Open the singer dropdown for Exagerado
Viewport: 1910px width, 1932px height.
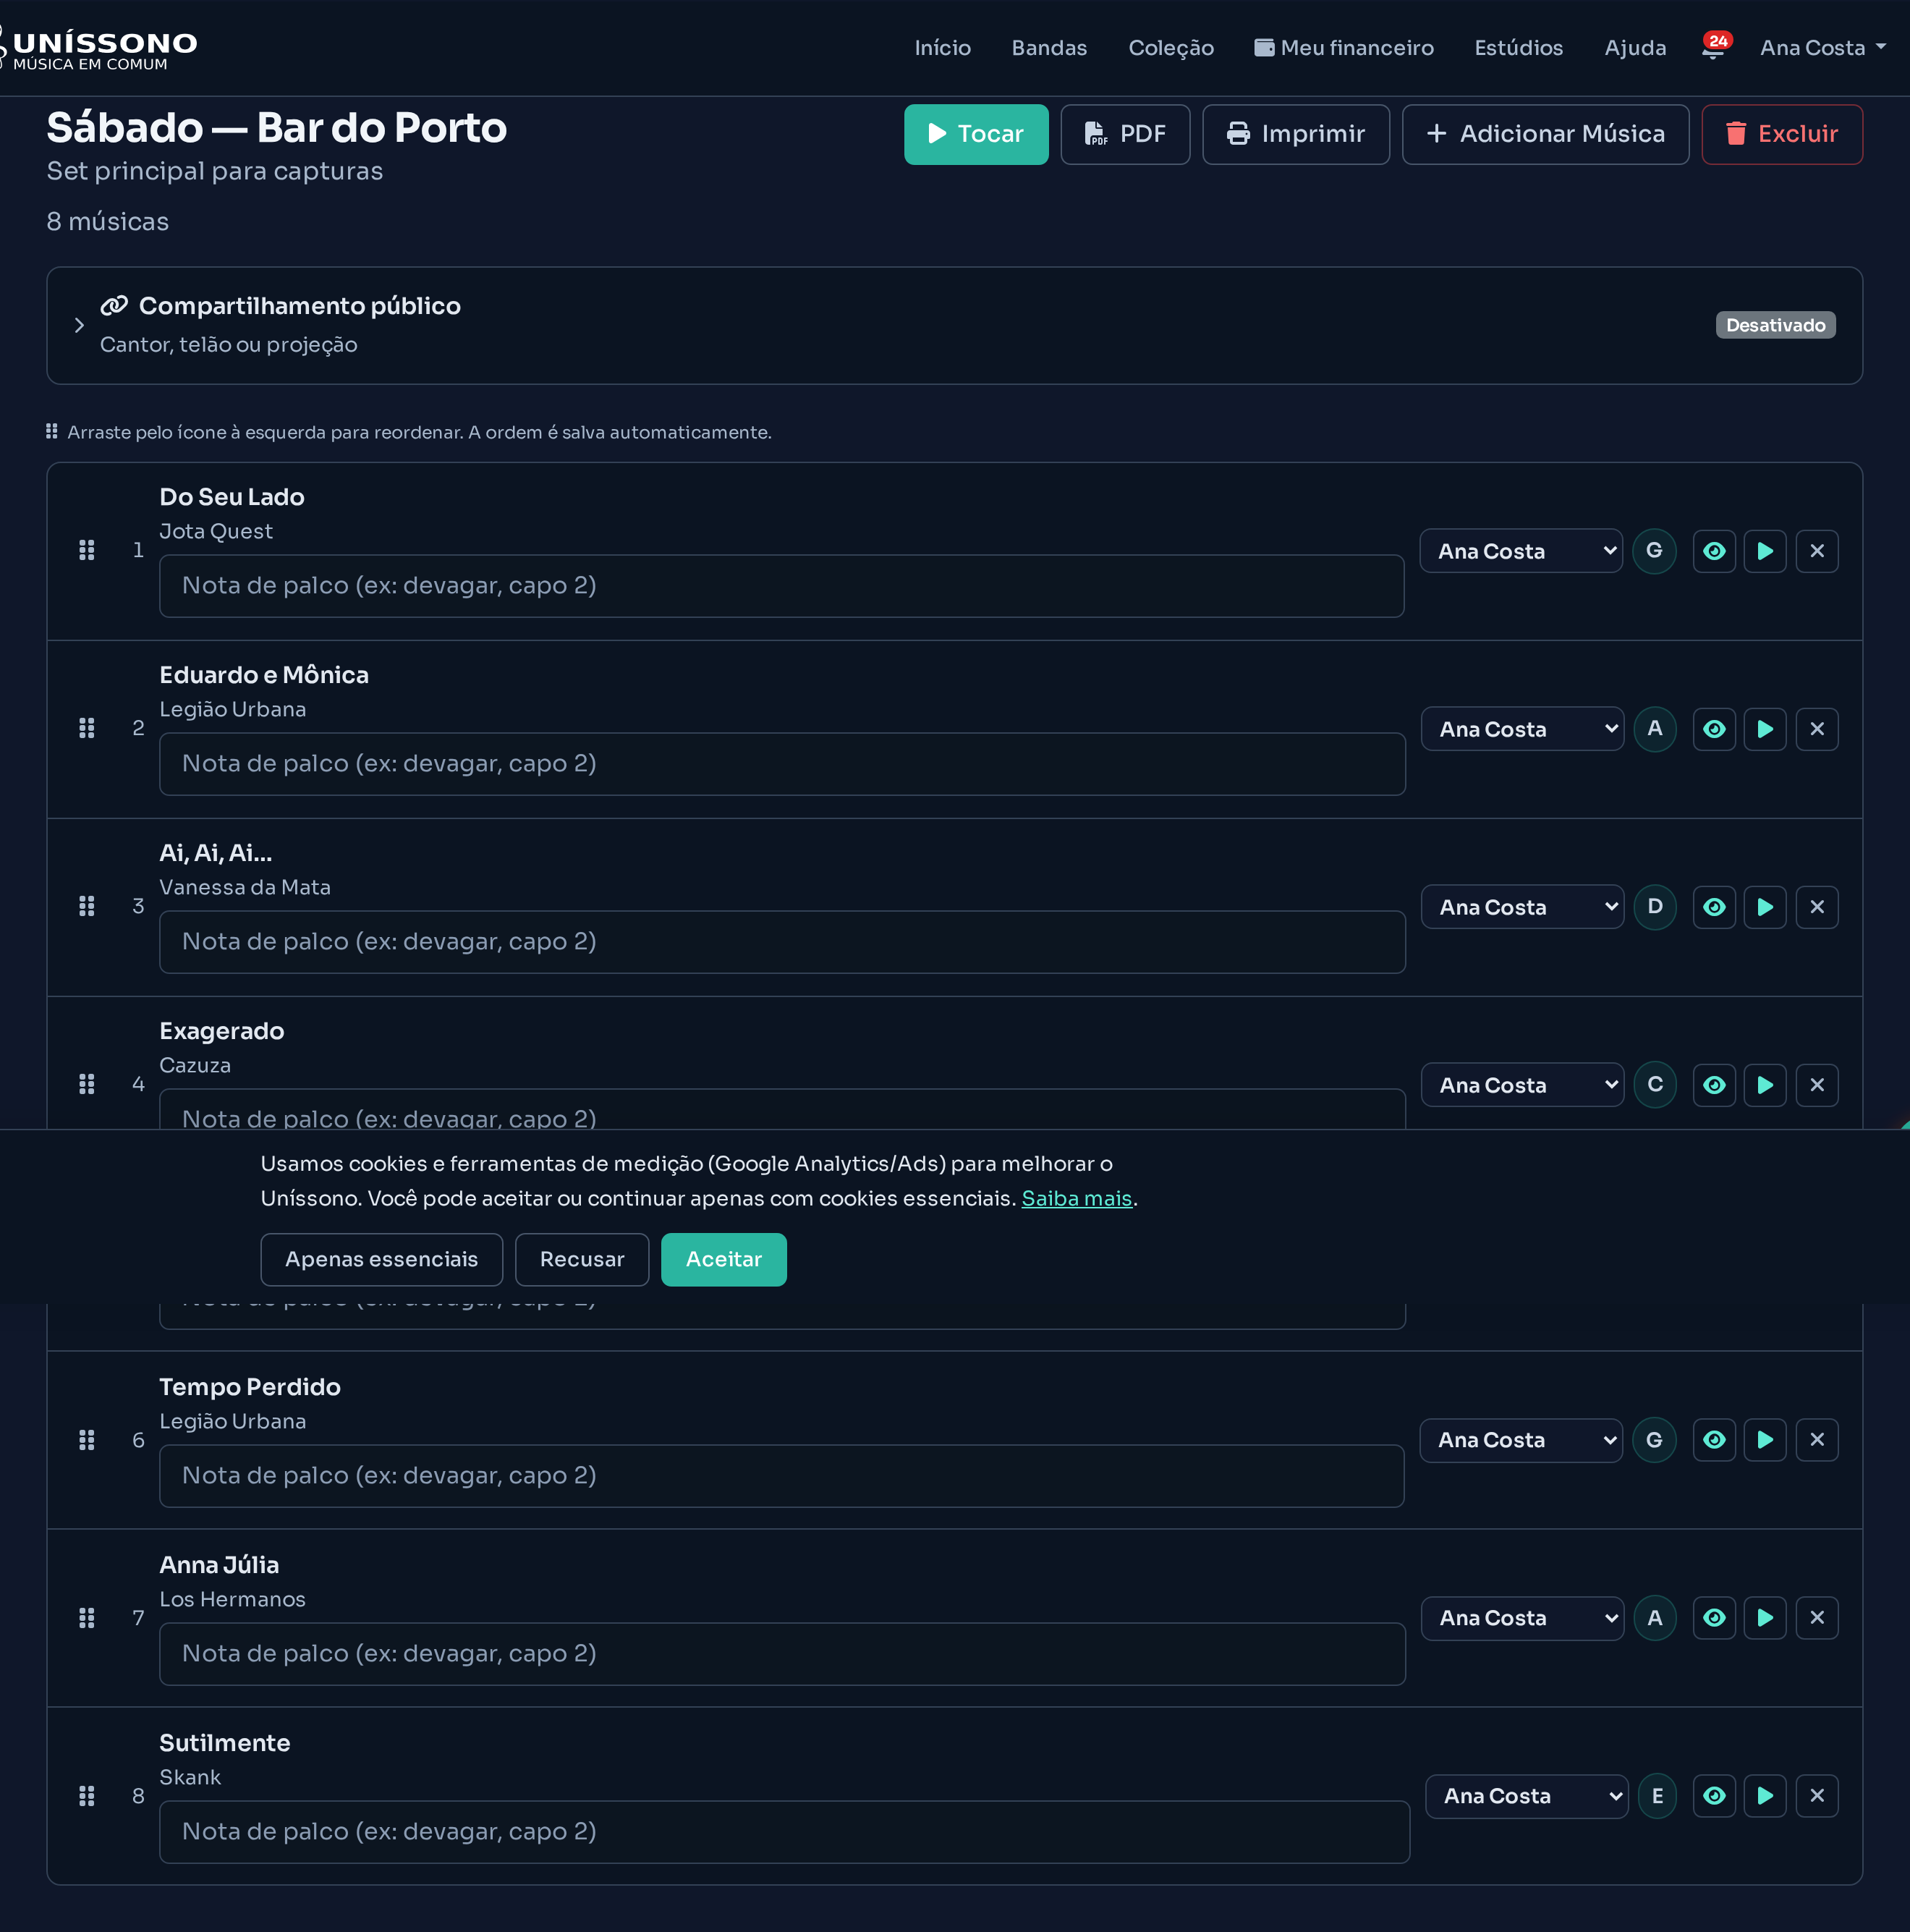click(1522, 1085)
